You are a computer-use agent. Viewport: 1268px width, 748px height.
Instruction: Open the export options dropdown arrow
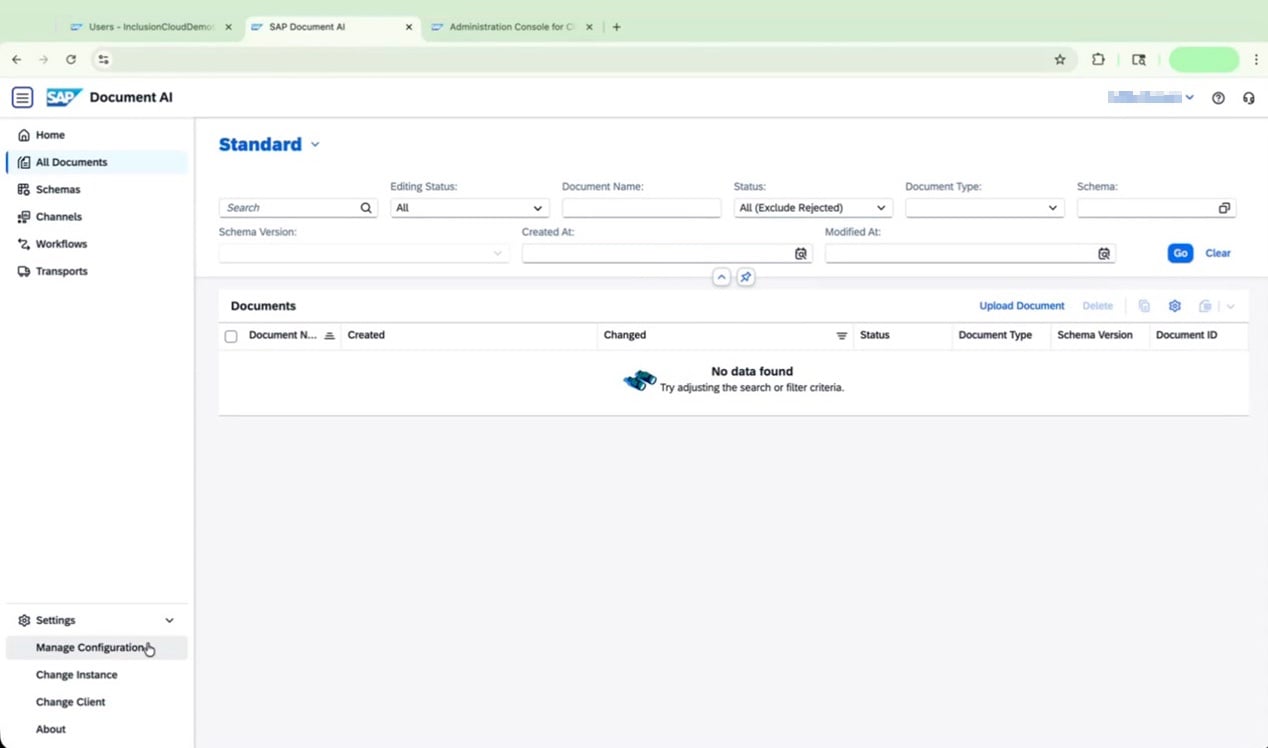click(1230, 306)
